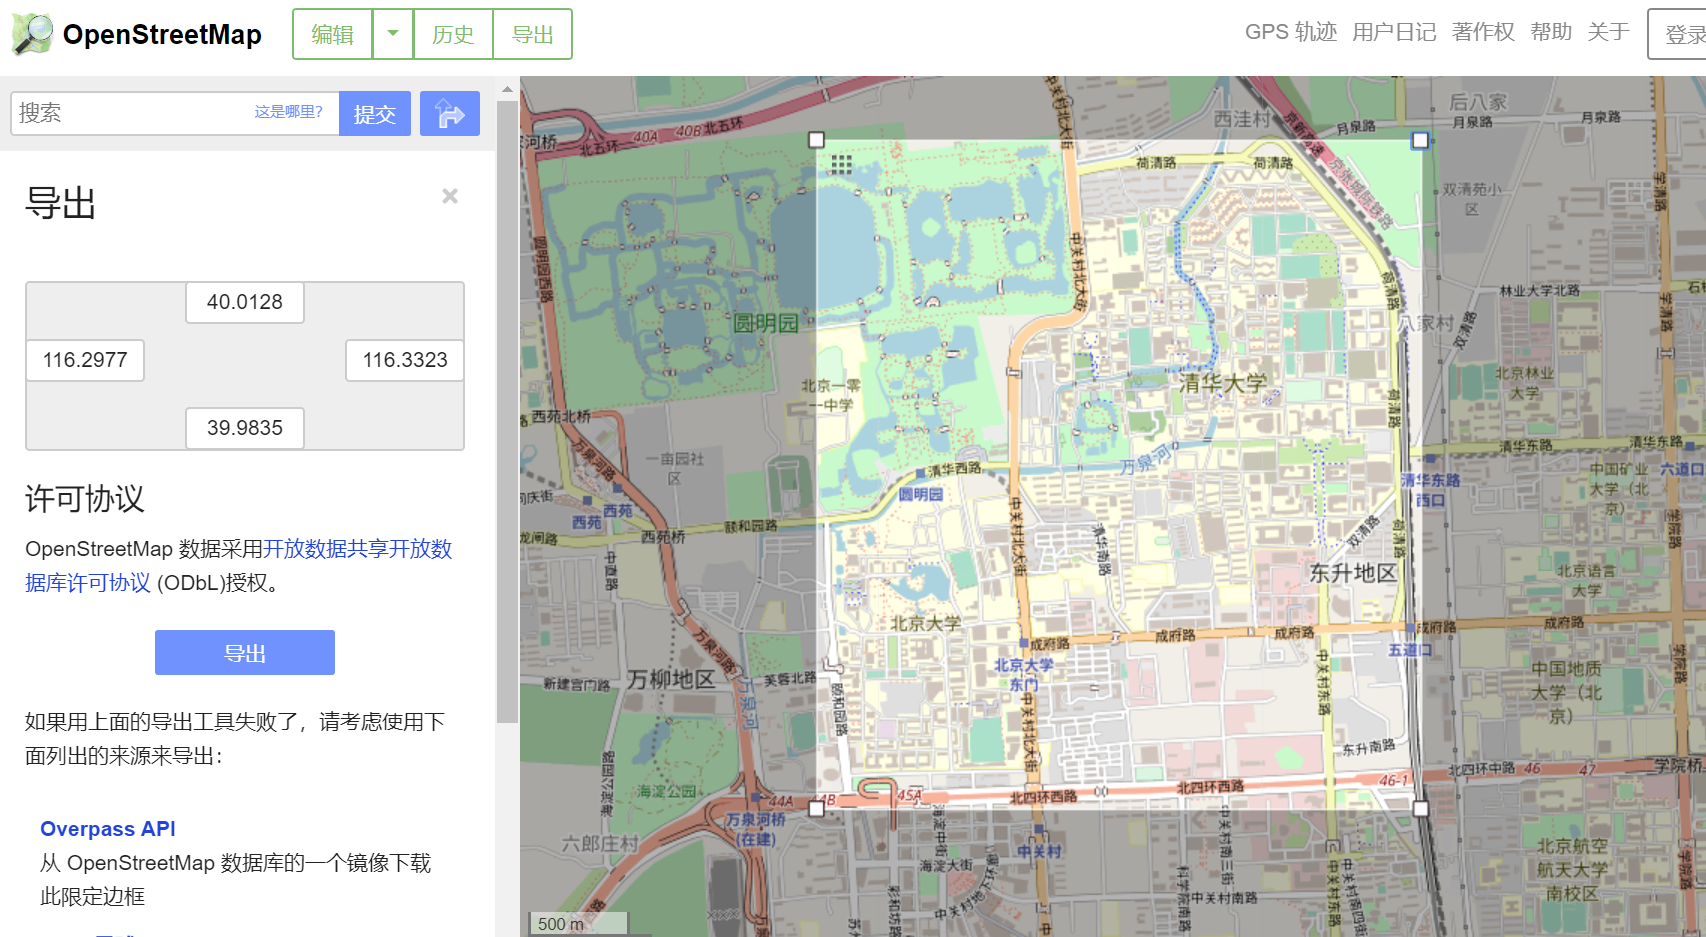Image resolution: width=1706 pixels, height=937 pixels.
Task: Click the grid move handle in selection
Action: click(x=841, y=164)
